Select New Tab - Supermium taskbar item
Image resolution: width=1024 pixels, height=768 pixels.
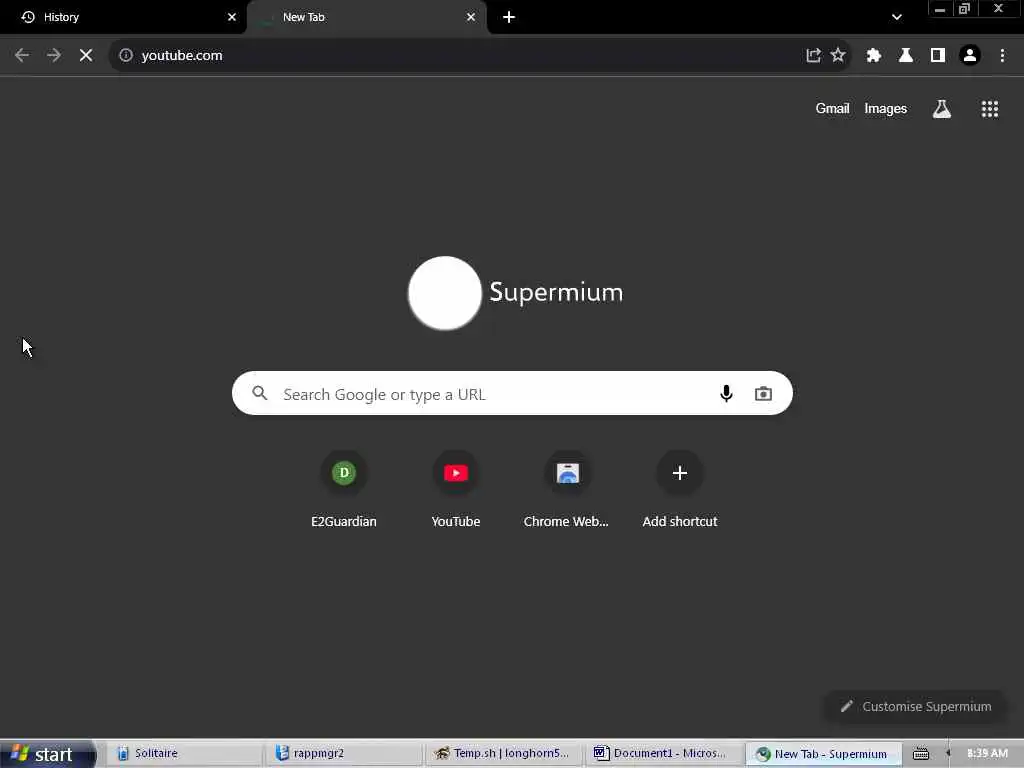click(x=824, y=754)
